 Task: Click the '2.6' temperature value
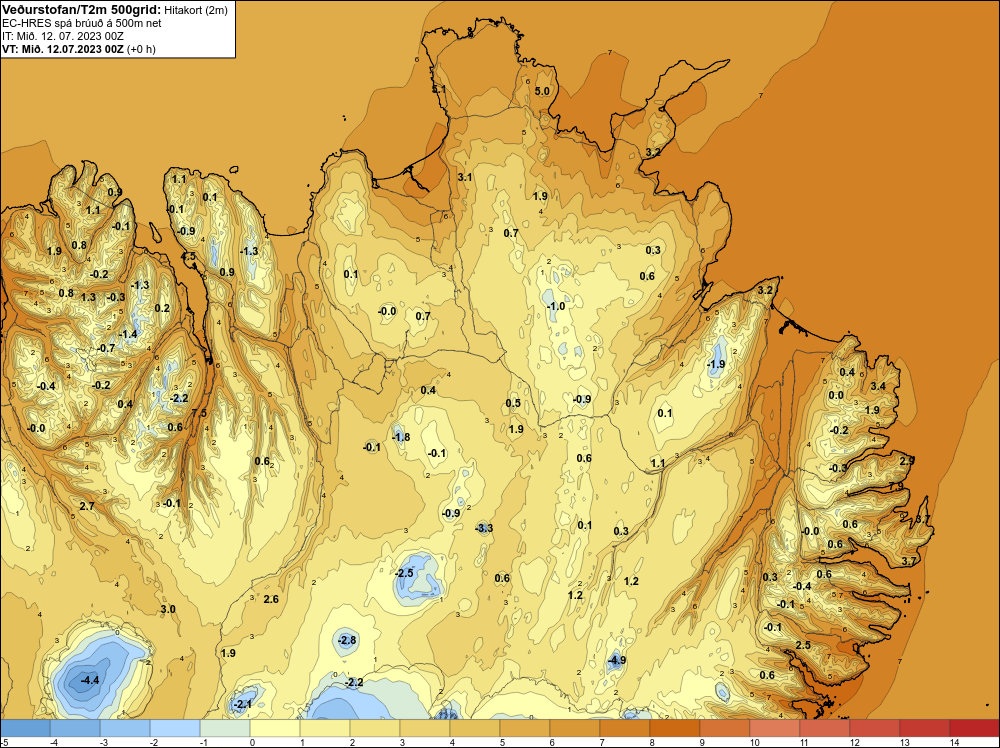click(271, 599)
